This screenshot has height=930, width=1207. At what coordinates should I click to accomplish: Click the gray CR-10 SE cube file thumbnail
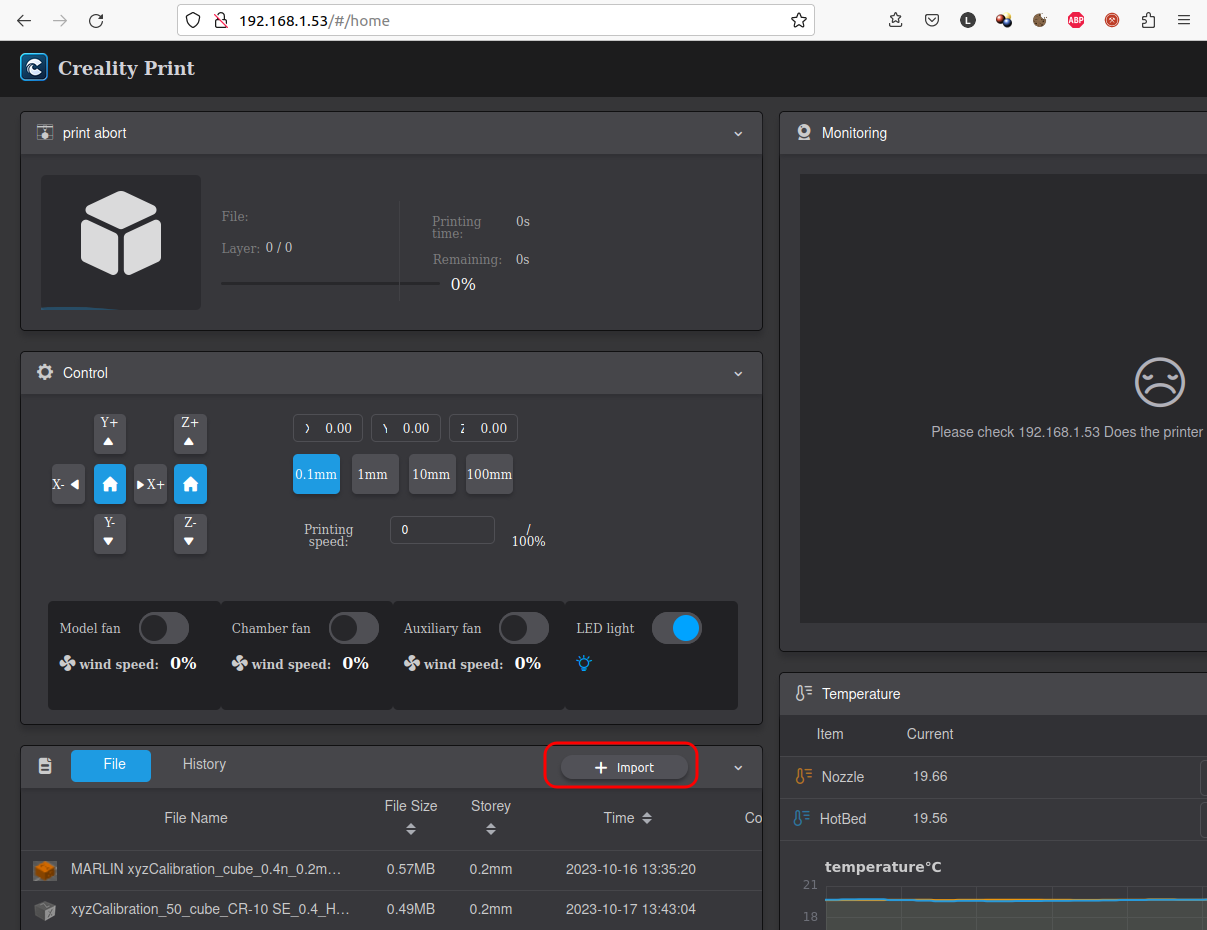pos(45,910)
